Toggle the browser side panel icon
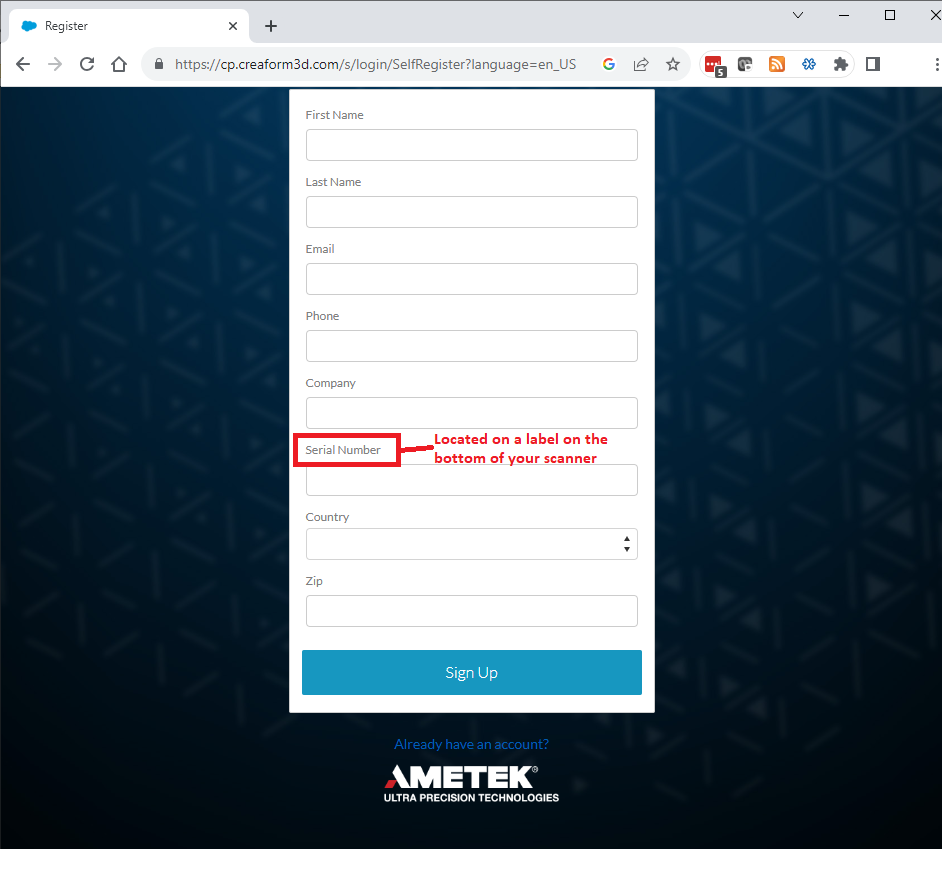The image size is (942, 890). click(873, 64)
